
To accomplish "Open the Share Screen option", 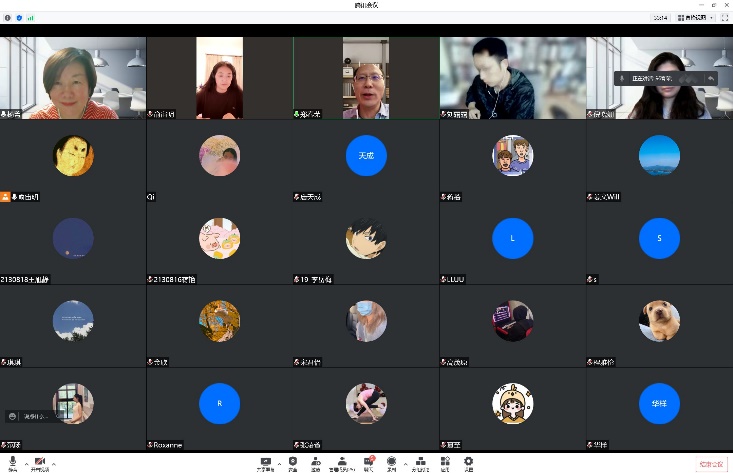I will tap(265, 463).
